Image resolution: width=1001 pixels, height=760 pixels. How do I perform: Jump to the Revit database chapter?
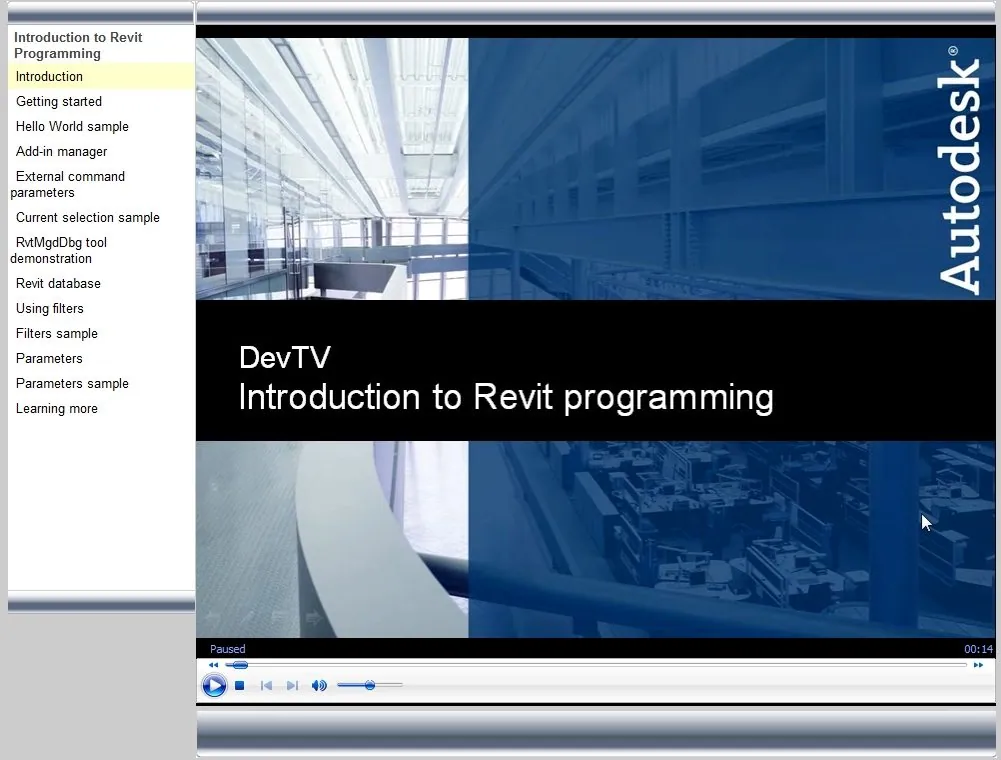tap(58, 284)
